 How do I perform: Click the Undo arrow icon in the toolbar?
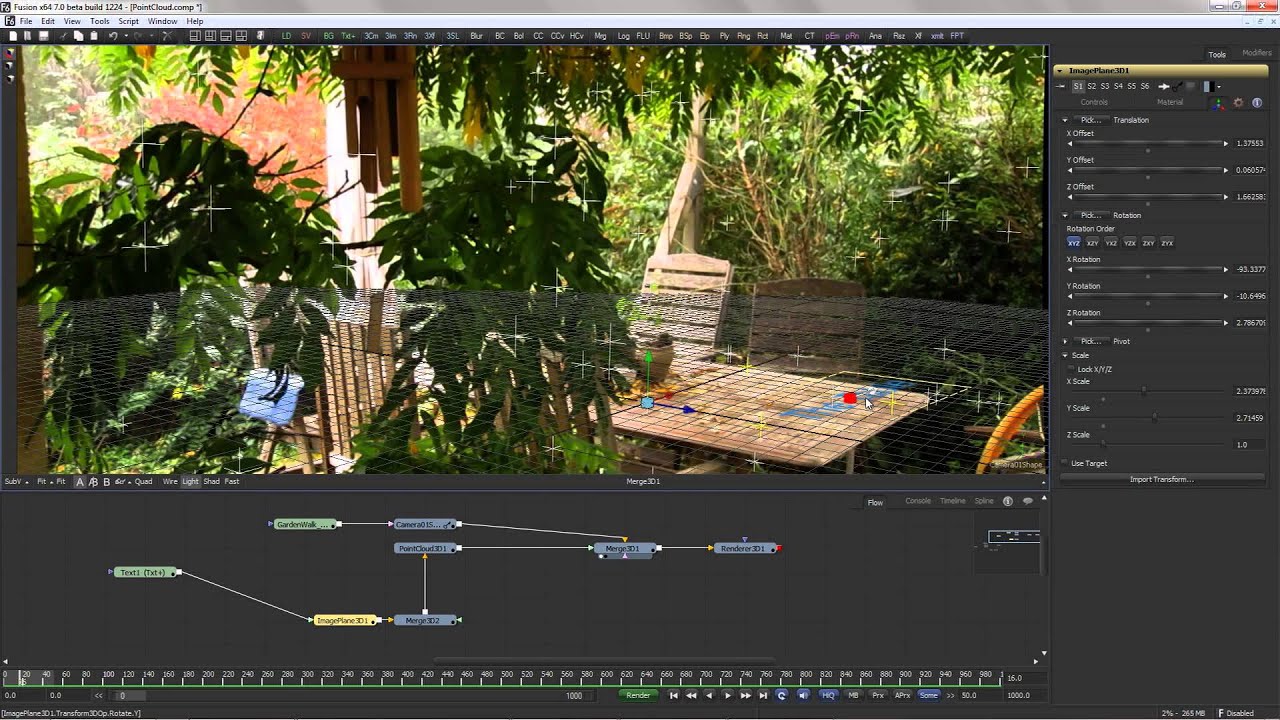[x=113, y=36]
